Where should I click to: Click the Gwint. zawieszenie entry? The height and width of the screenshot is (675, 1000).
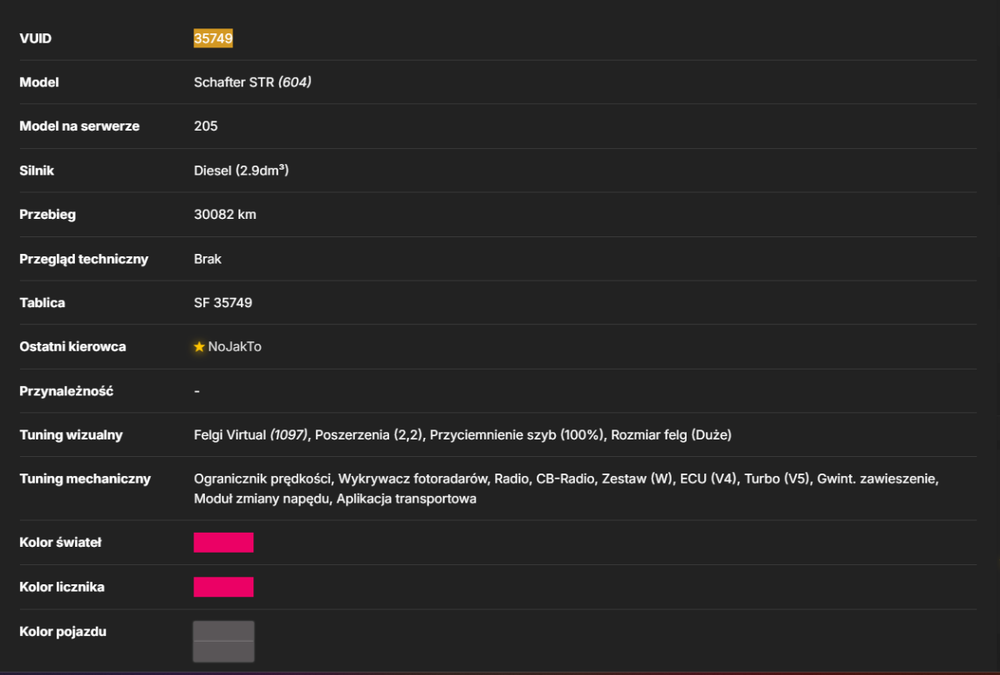click(x=878, y=479)
